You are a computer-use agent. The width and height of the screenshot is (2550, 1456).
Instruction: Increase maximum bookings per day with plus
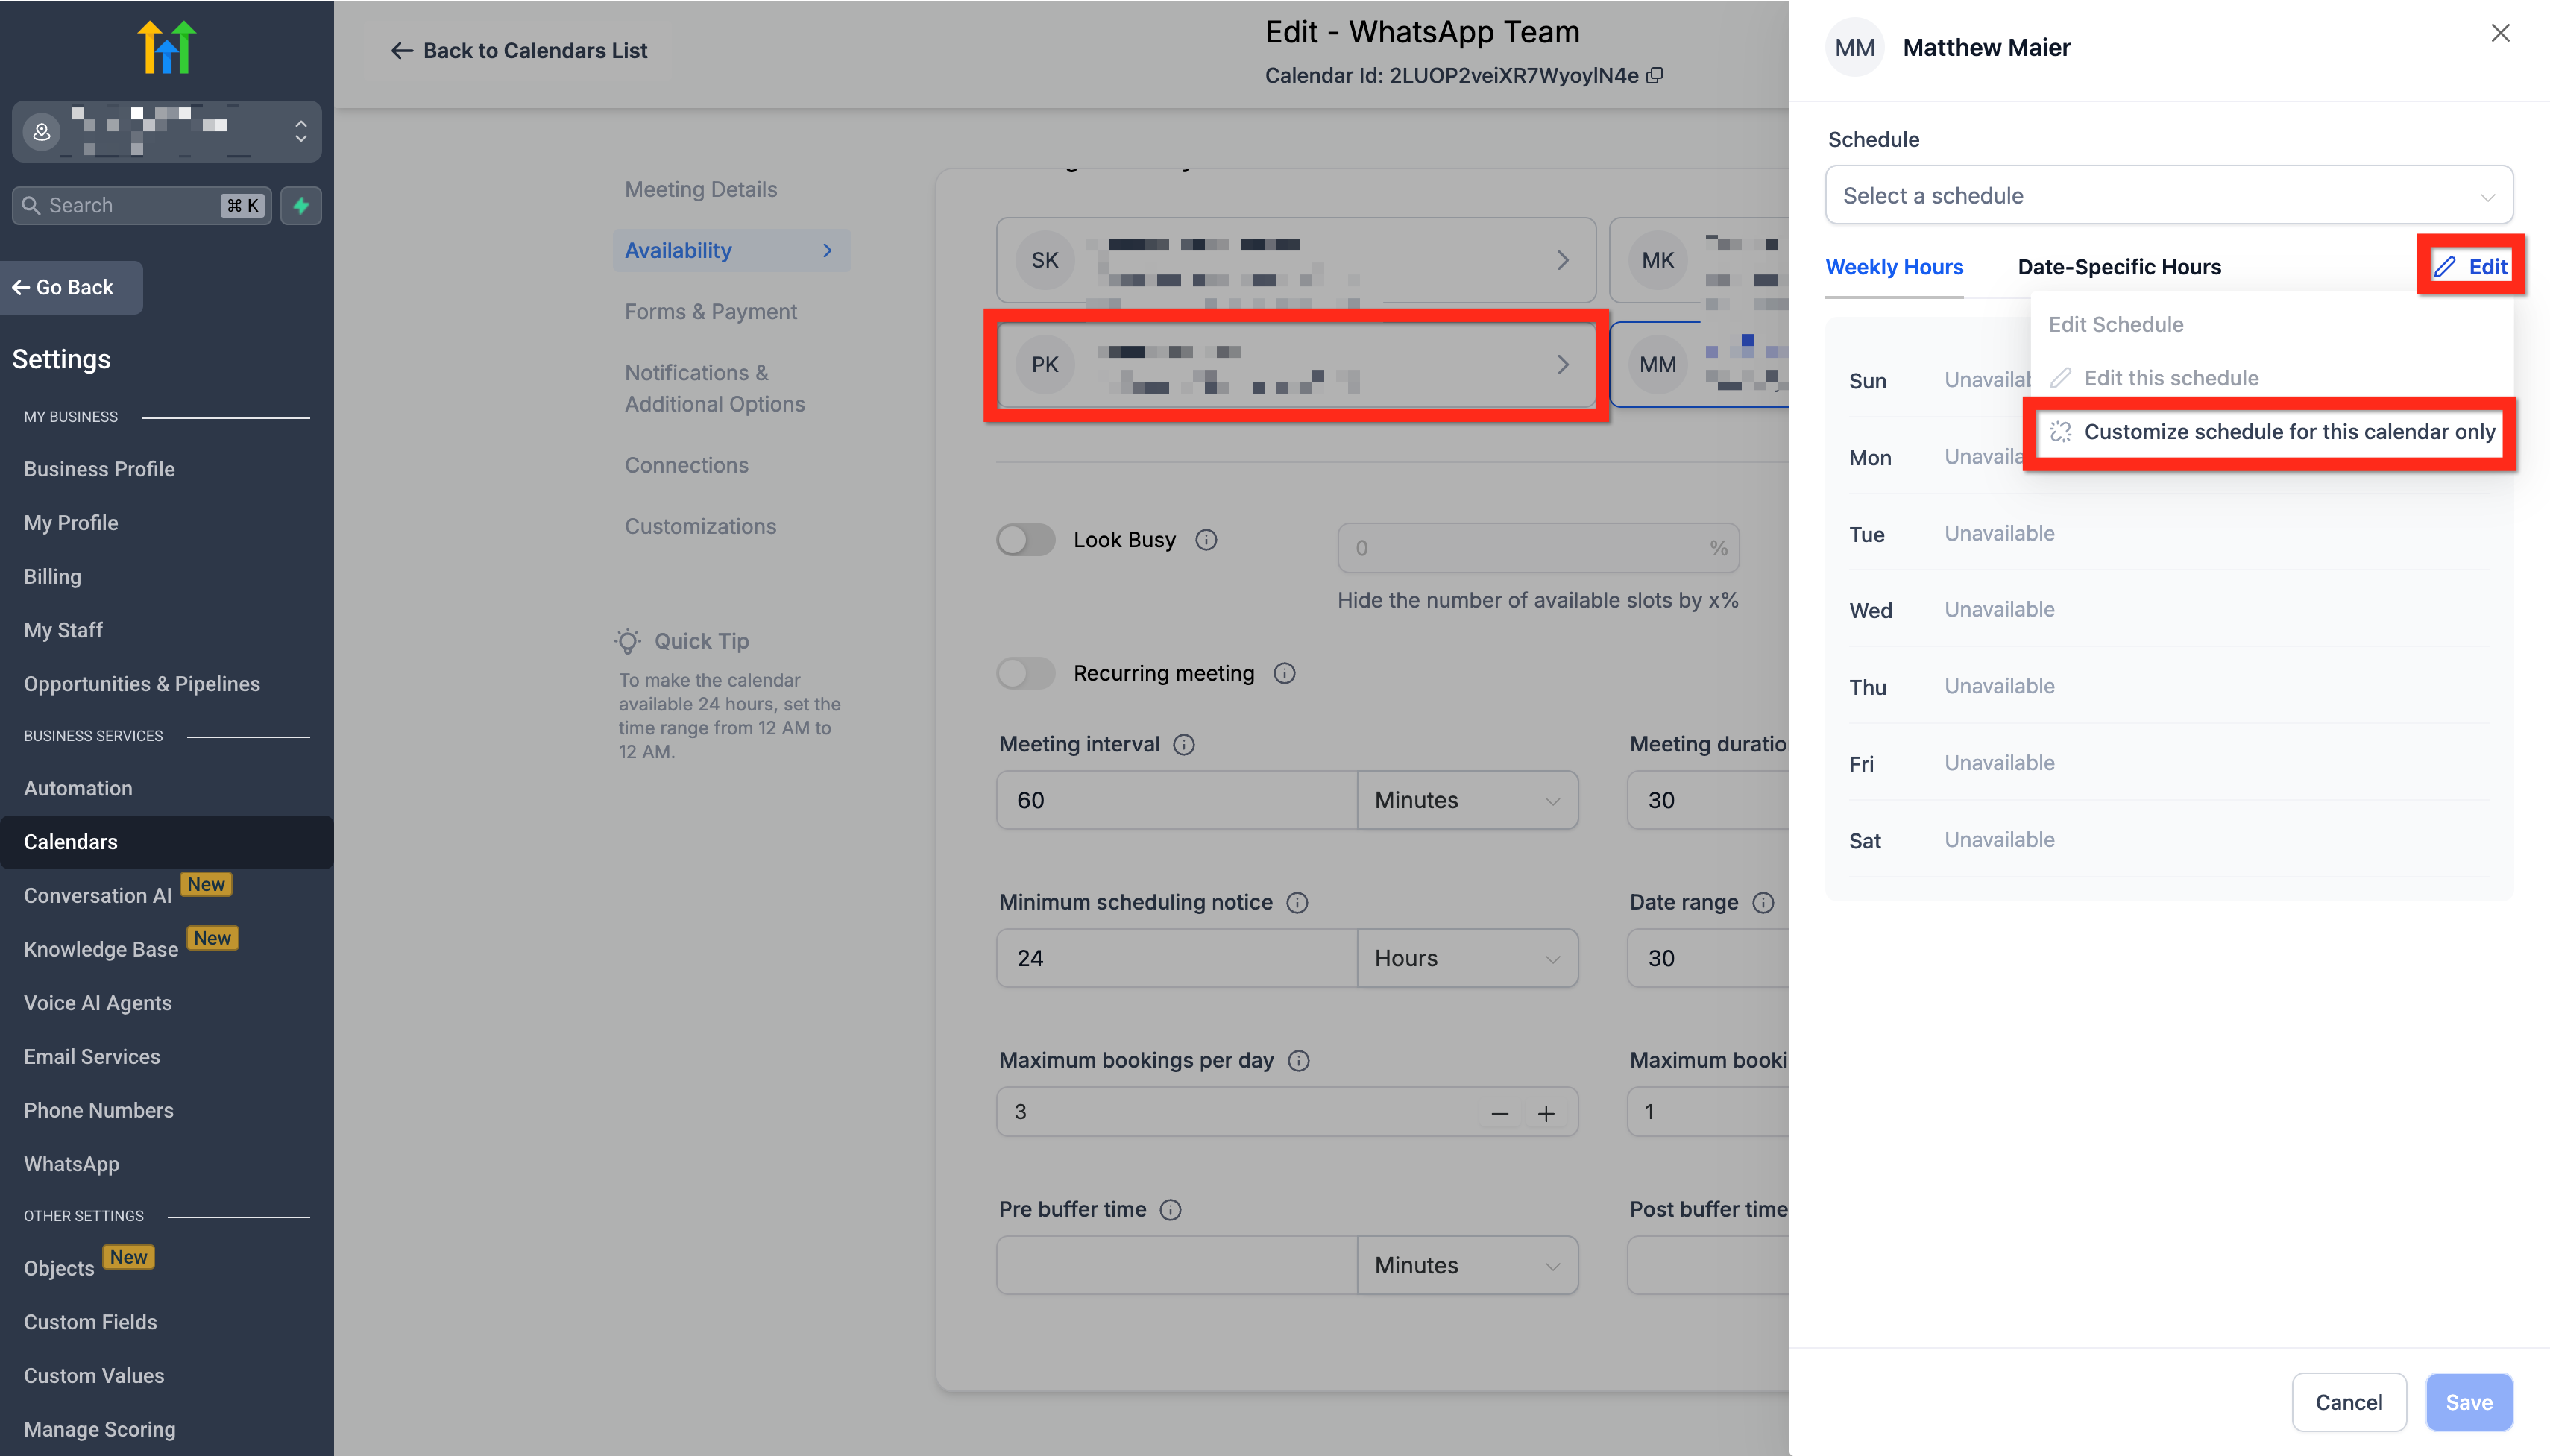point(1546,1113)
